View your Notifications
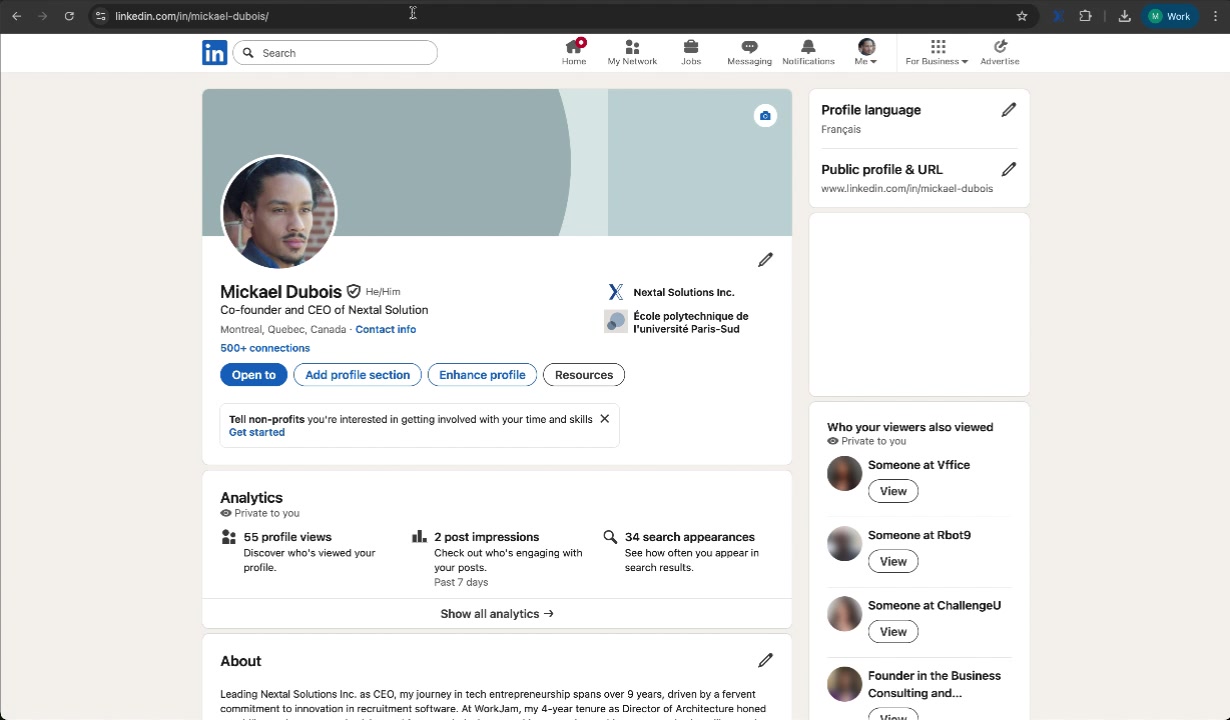This screenshot has width=1230, height=720. (x=808, y=51)
